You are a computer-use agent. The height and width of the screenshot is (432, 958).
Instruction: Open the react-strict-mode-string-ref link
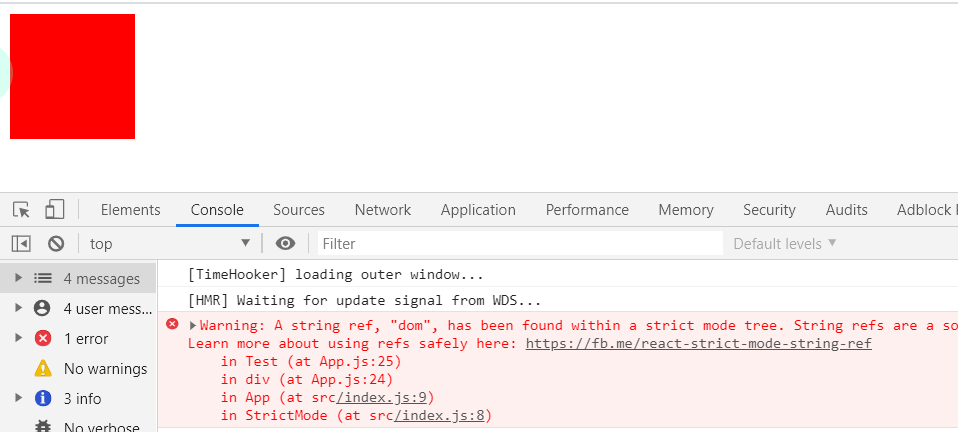(698, 343)
